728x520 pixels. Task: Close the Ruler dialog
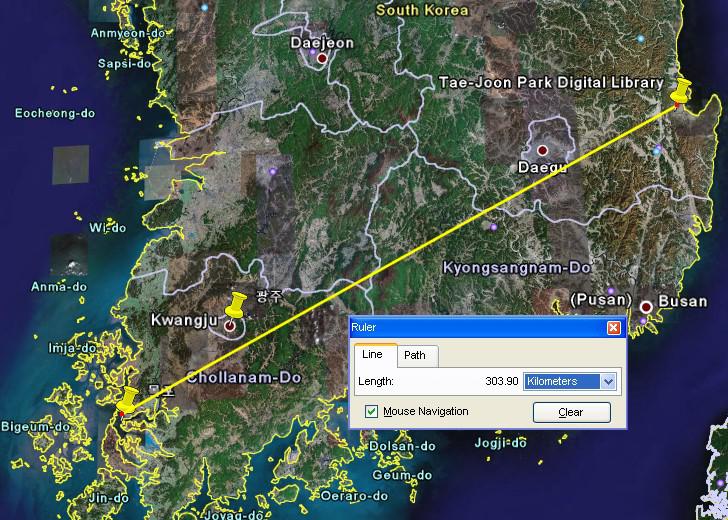[x=613, y=328]
